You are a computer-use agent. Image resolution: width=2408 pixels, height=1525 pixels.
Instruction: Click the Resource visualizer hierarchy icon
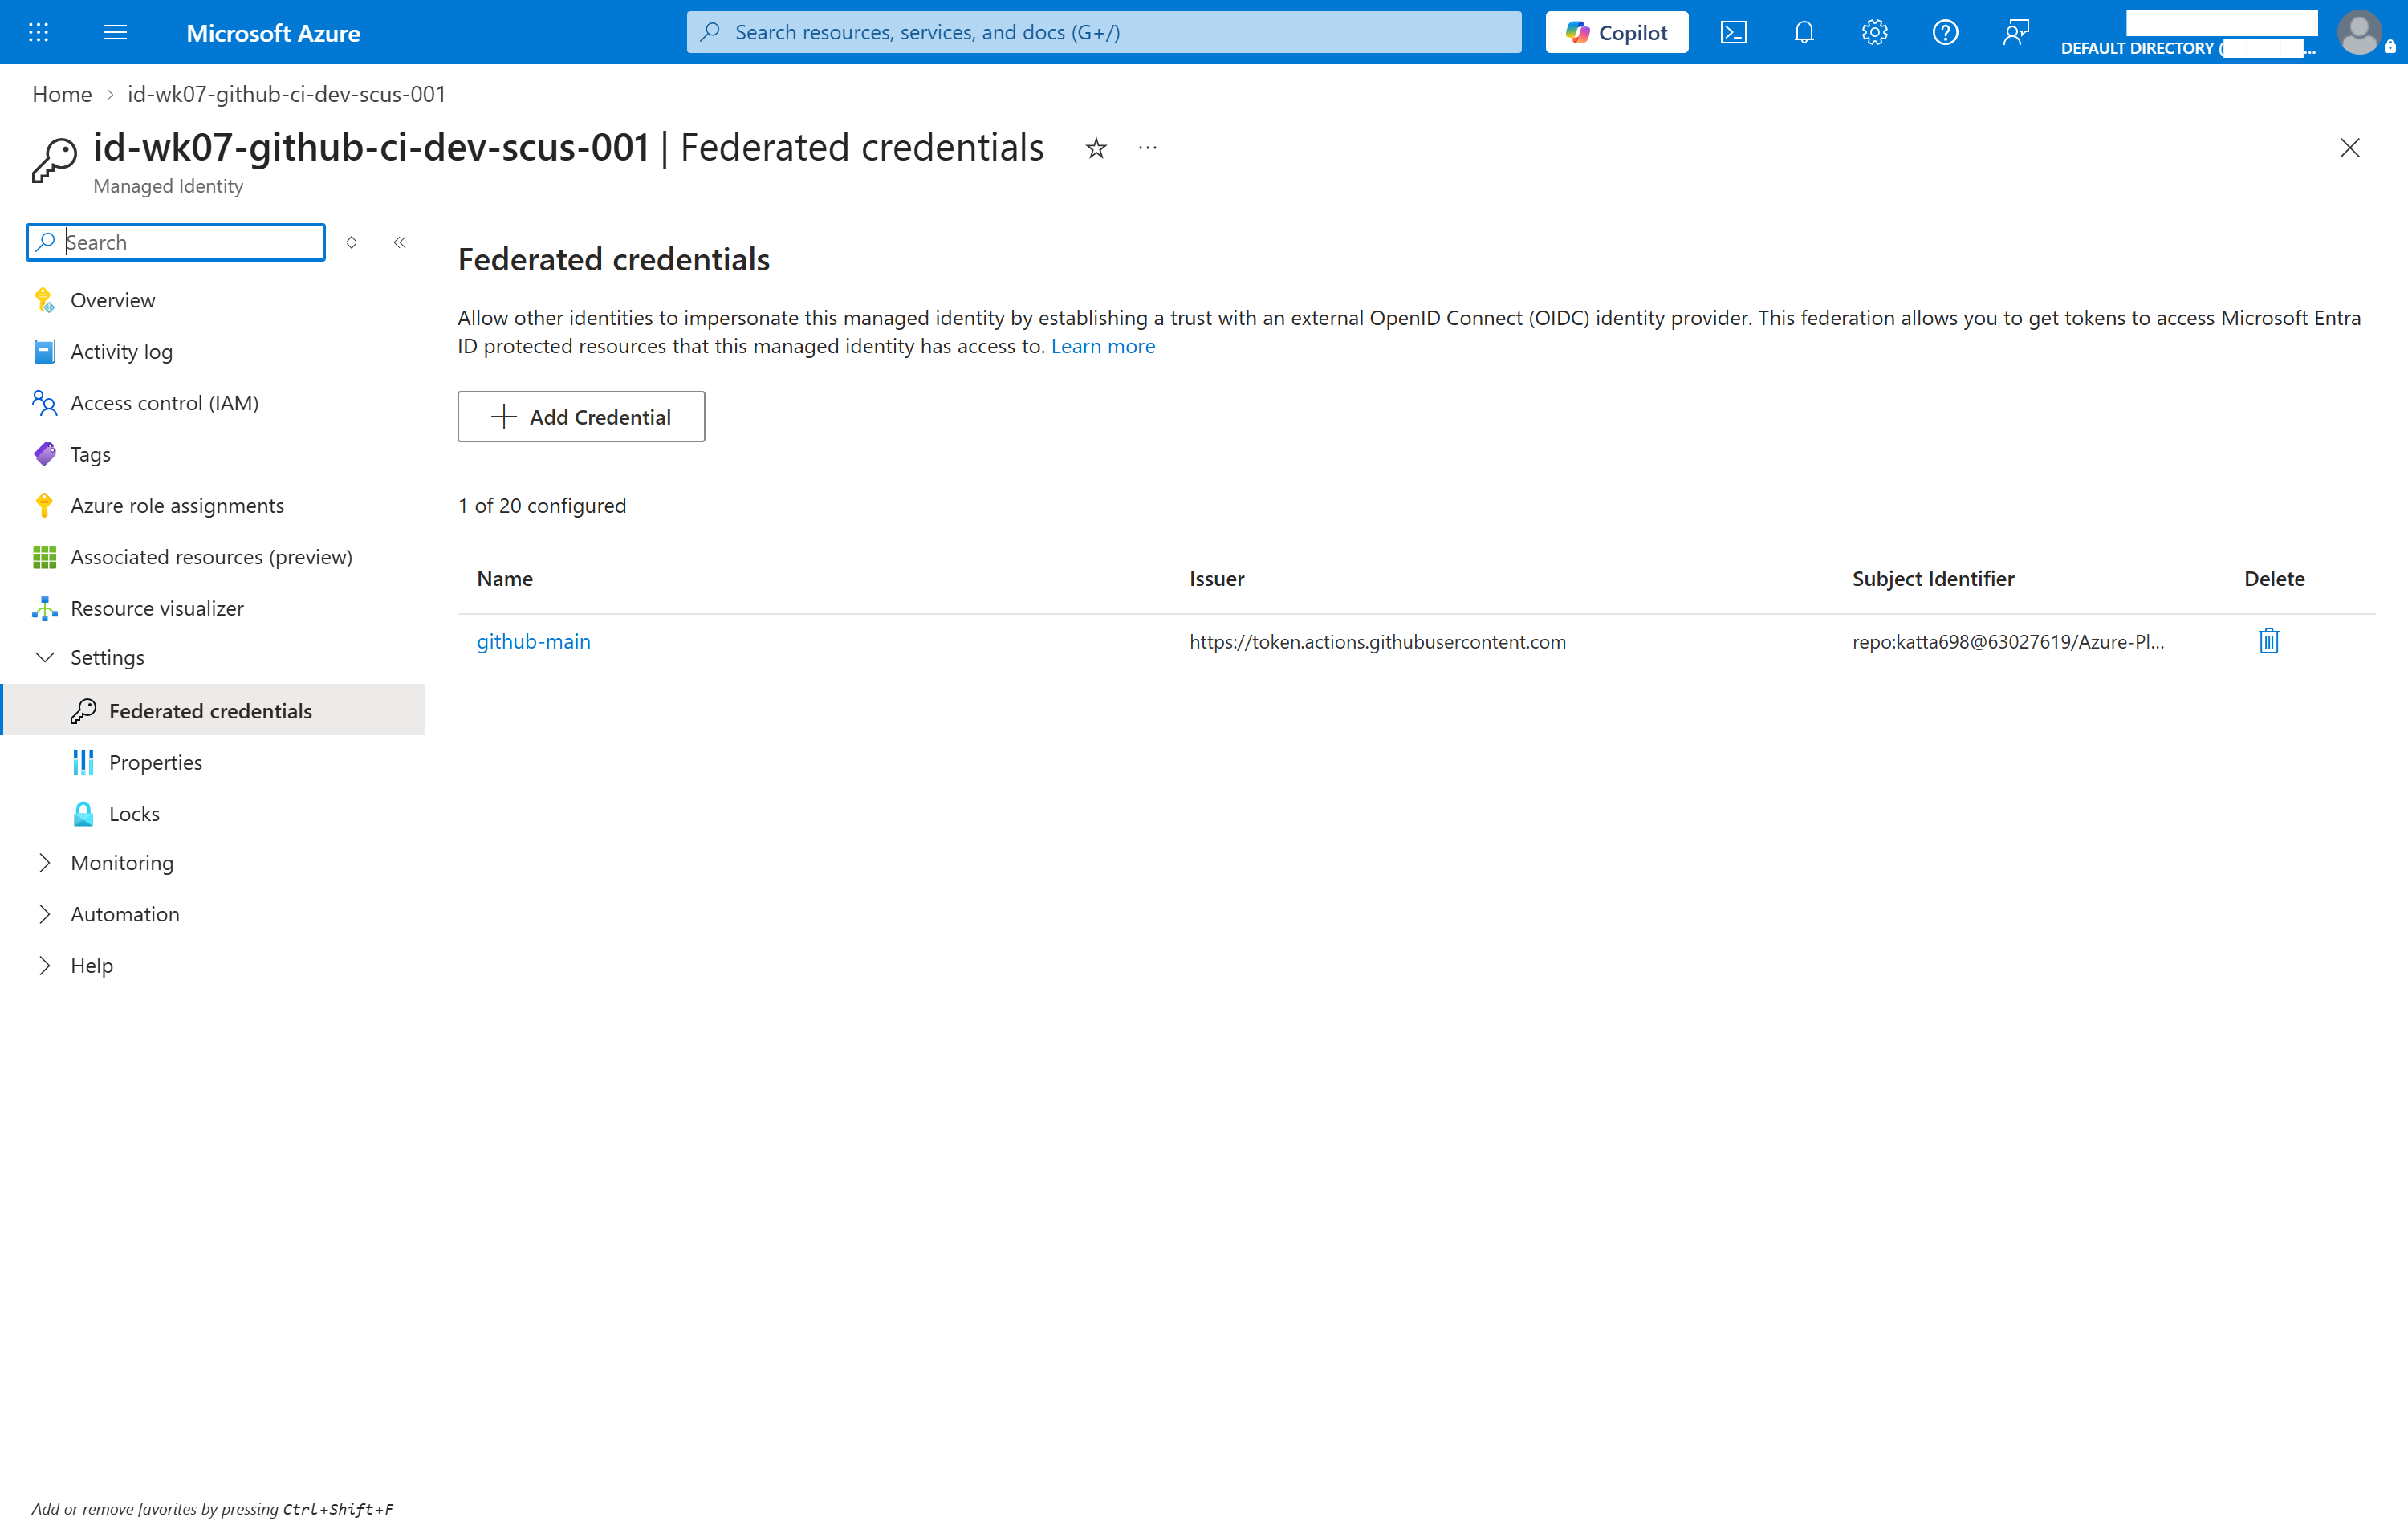click(x=44, y=608)
